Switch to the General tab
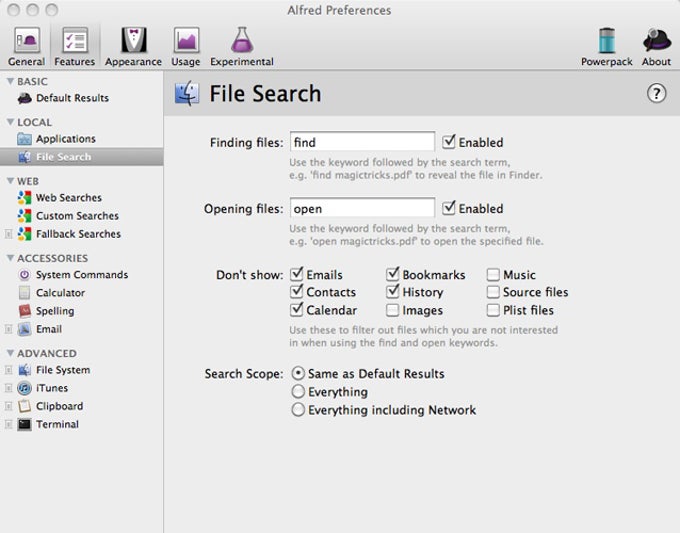The height and width of the screenshot is (533, 680). 26,46
